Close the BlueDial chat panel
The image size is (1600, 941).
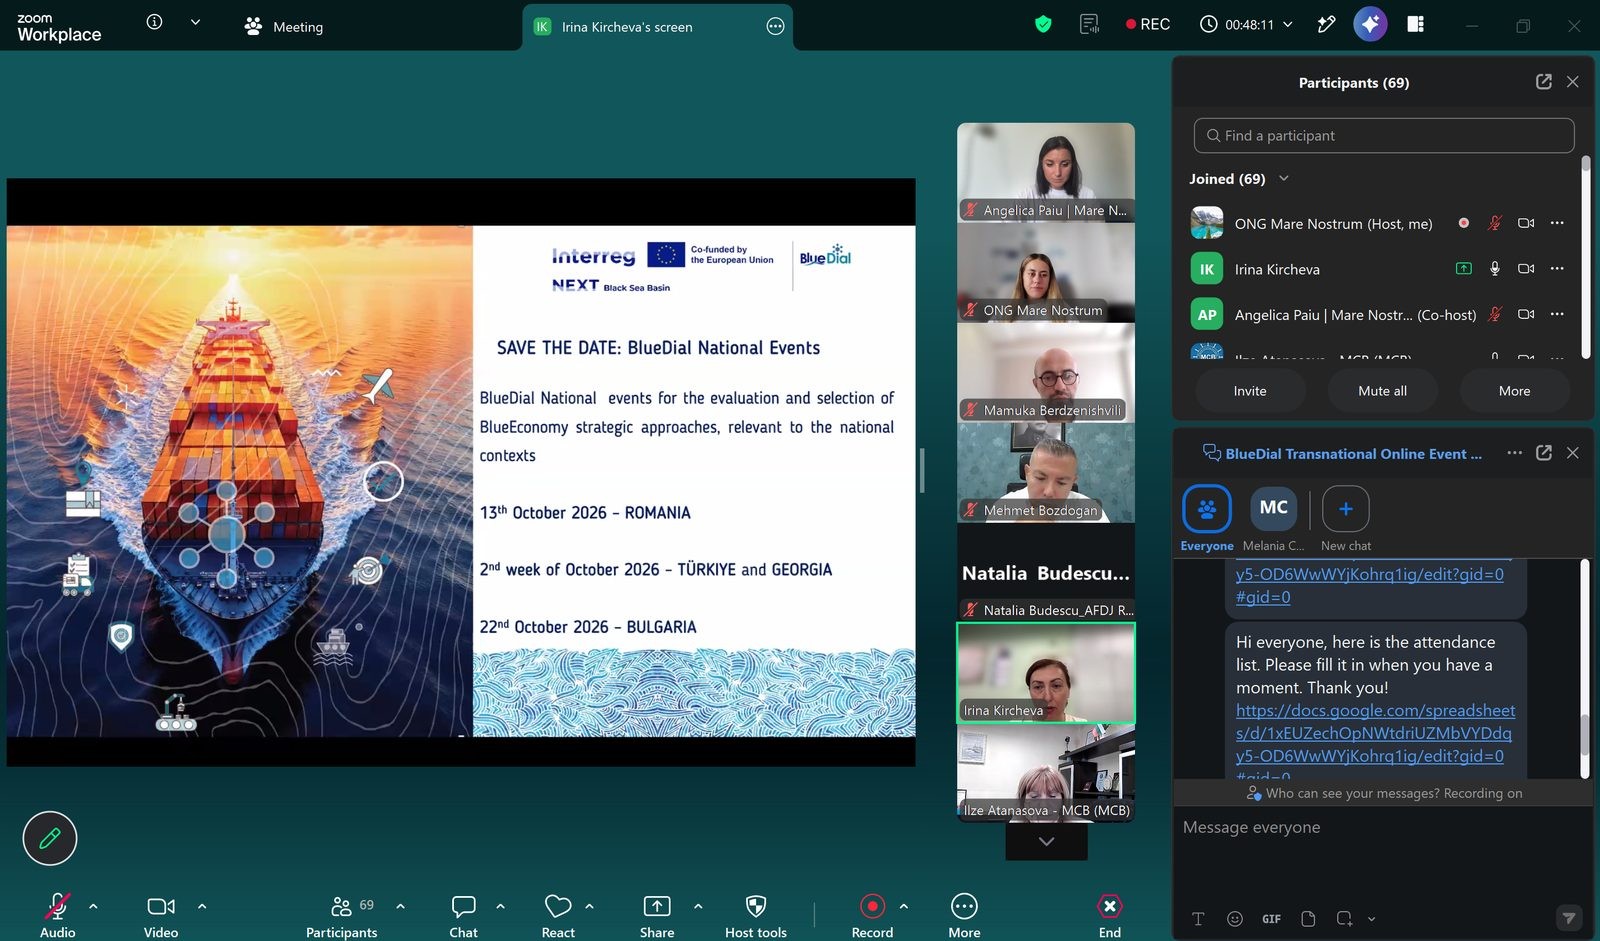point(1573,453)
